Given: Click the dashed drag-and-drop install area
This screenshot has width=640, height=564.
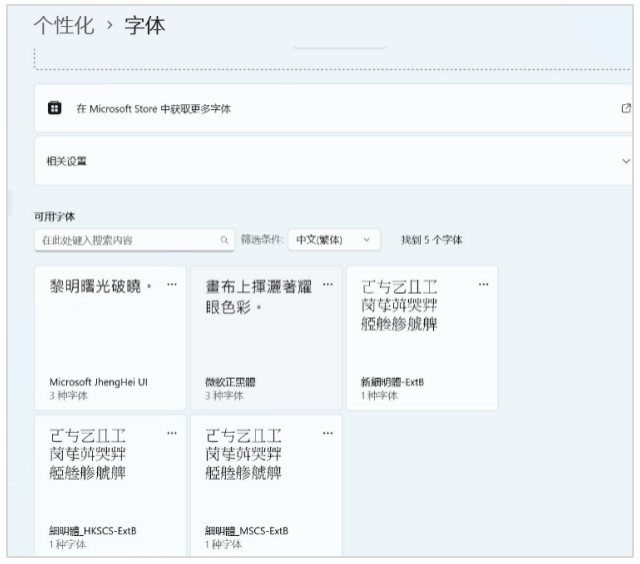Looking at the screenshot, I should click(x=334, y=58).
